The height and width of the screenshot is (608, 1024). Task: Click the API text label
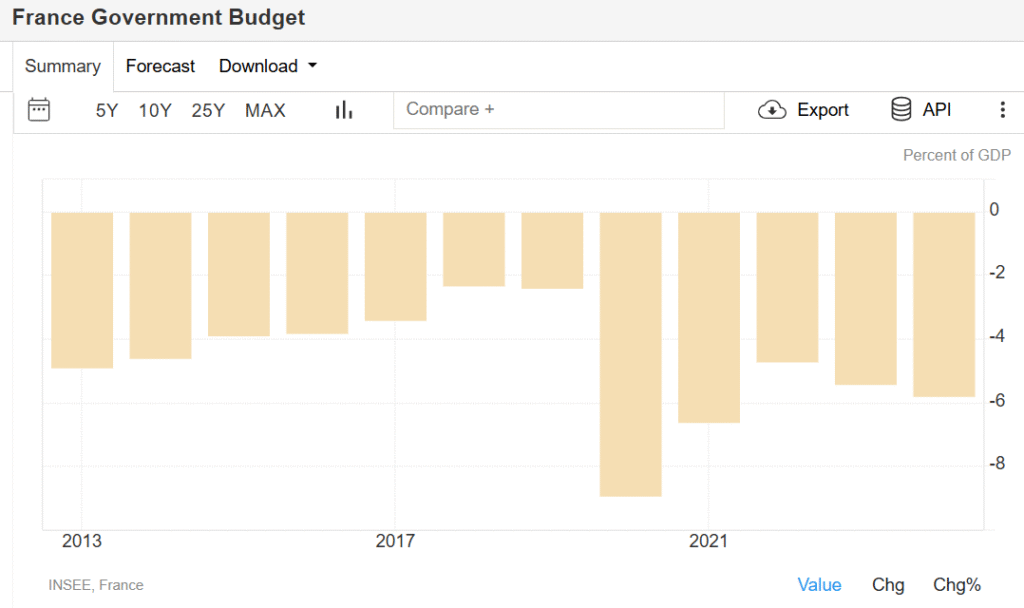click(936, 110)
